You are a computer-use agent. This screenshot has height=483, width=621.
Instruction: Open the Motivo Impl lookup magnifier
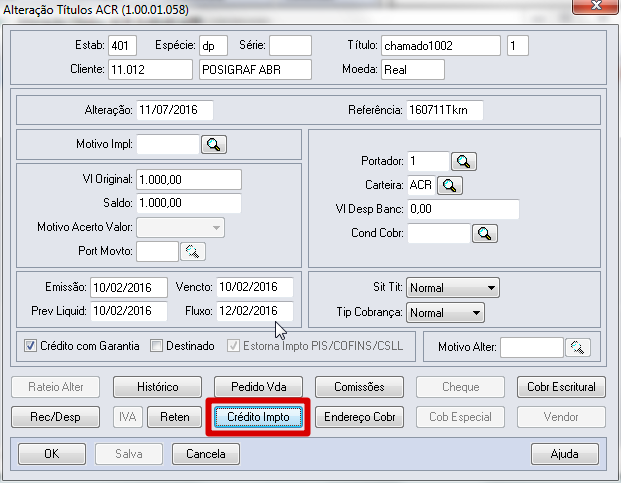tap(214, 145)
